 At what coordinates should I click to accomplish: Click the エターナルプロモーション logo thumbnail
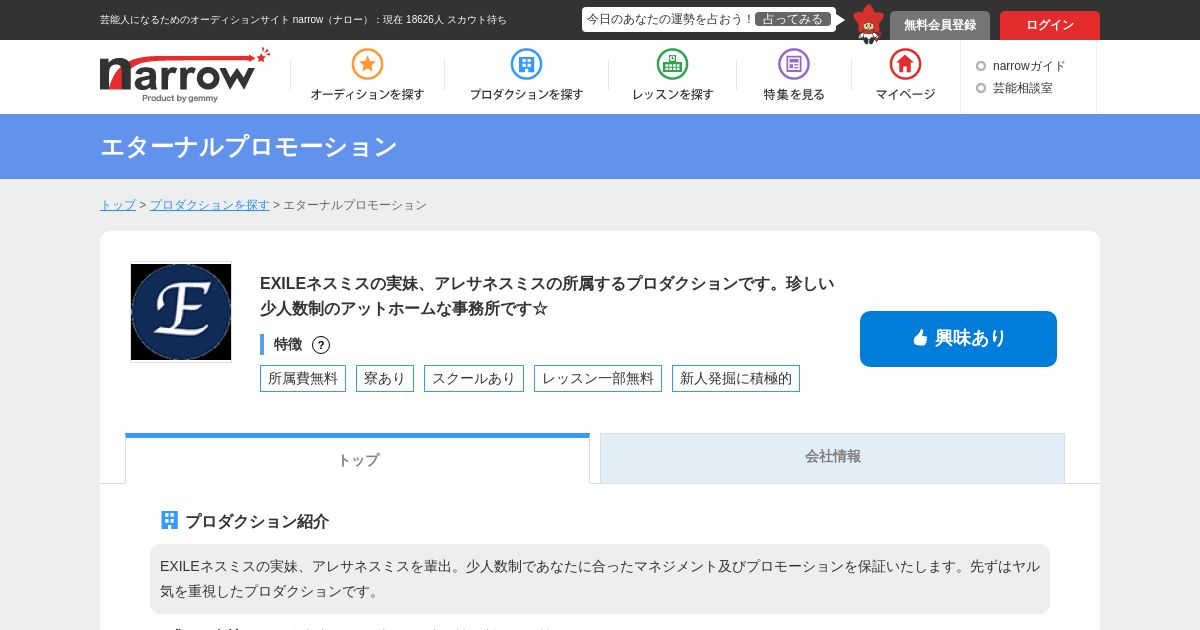[181, 312]
